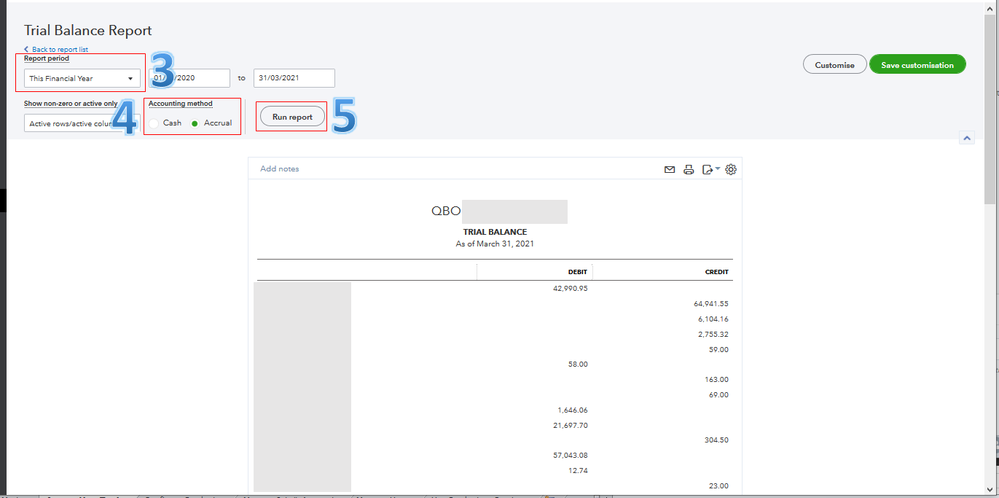Edit the end date field 31/03/2021

(x=294, y=78)
